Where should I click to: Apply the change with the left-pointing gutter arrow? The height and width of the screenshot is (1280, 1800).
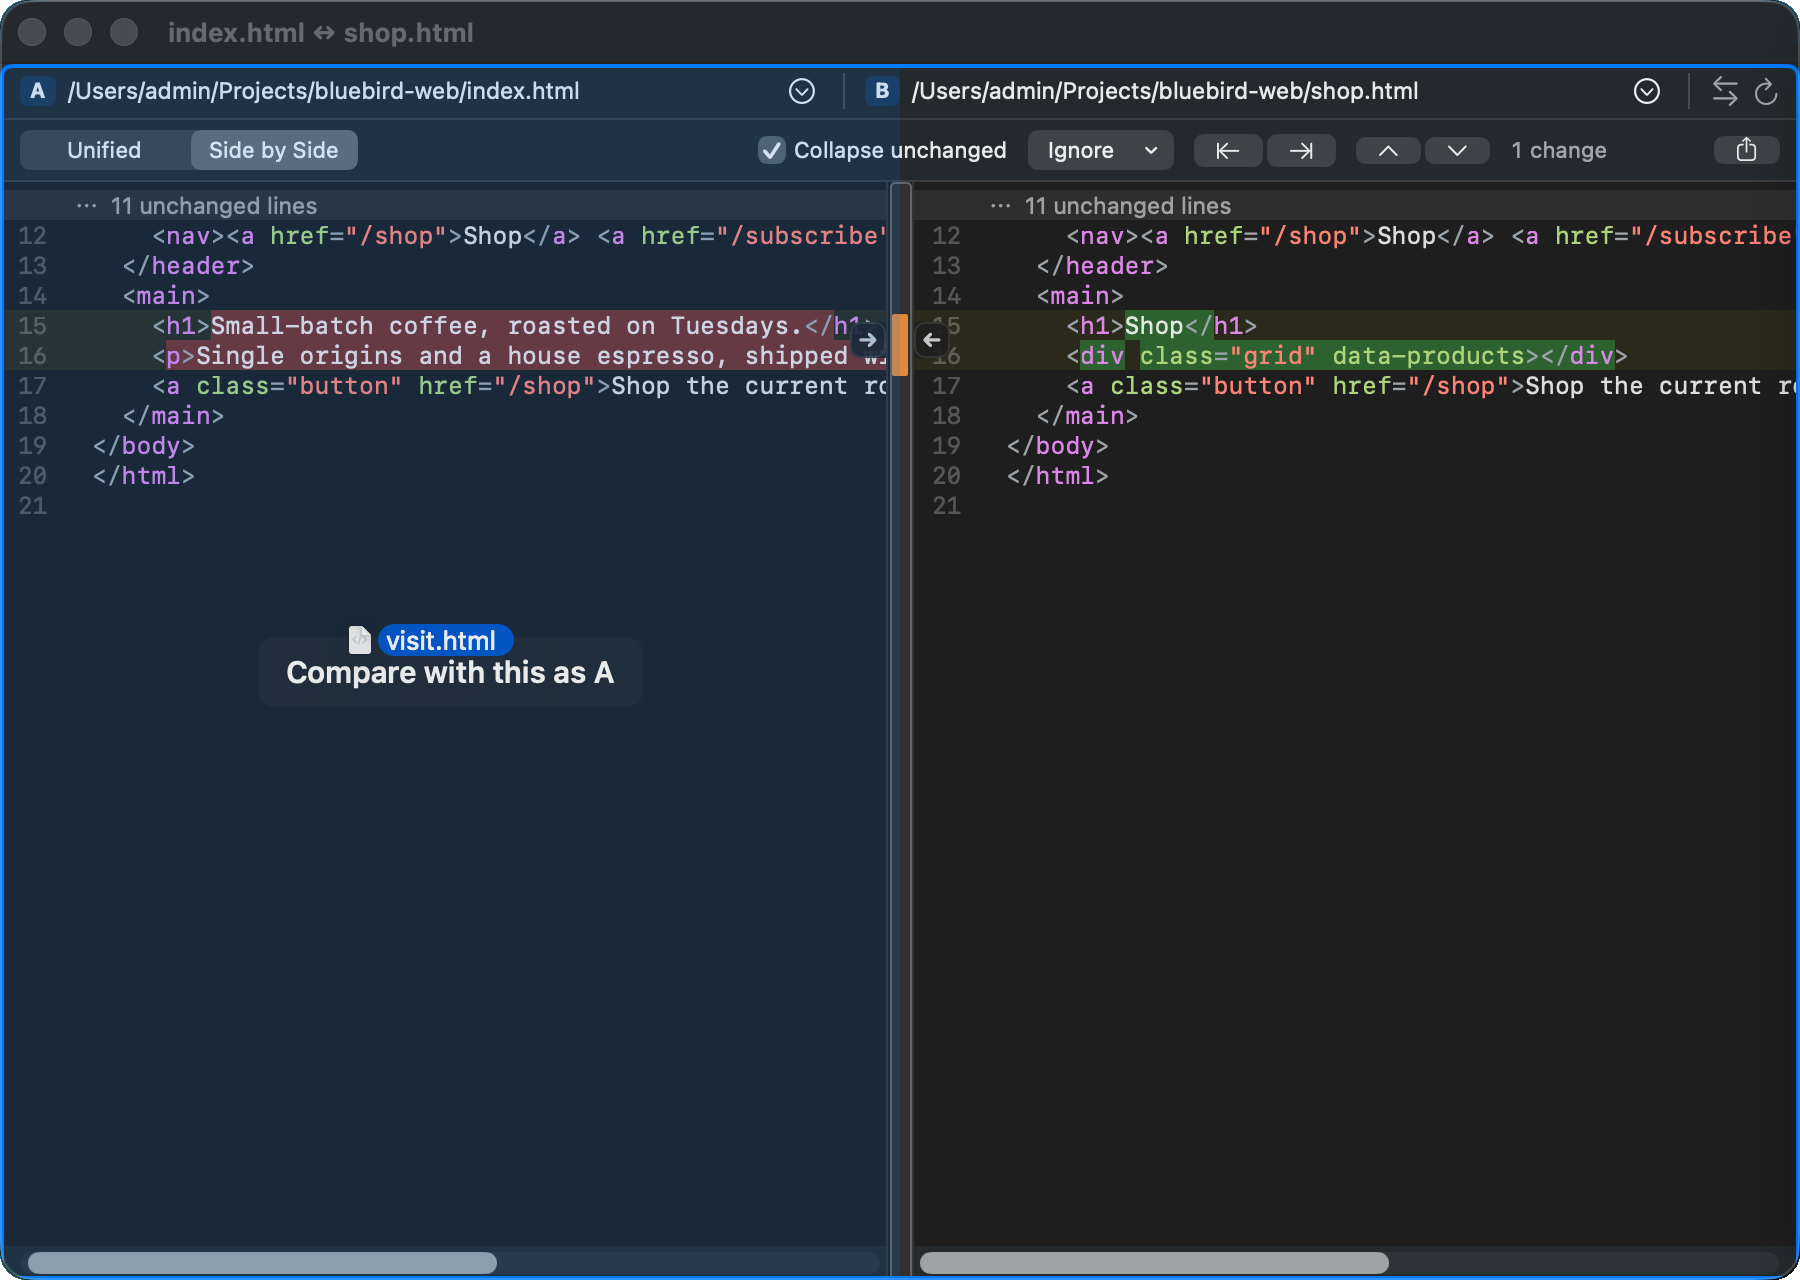(x=932, y=340)
